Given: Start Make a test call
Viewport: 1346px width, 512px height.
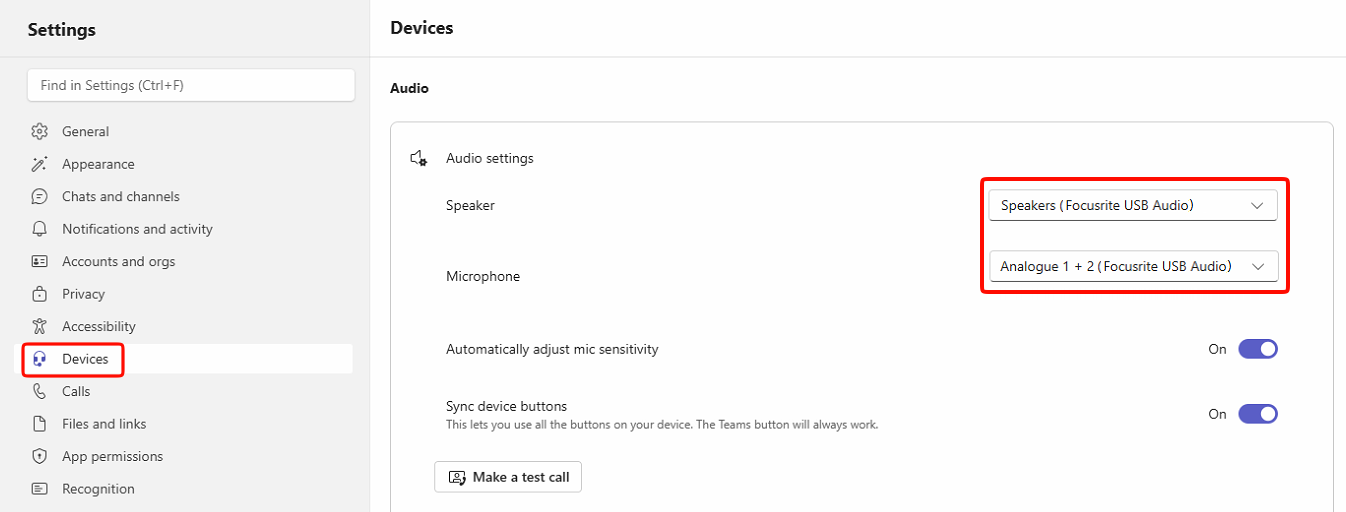Looking at the screenshot, I should pyautogui.click(x=508, y=477).
